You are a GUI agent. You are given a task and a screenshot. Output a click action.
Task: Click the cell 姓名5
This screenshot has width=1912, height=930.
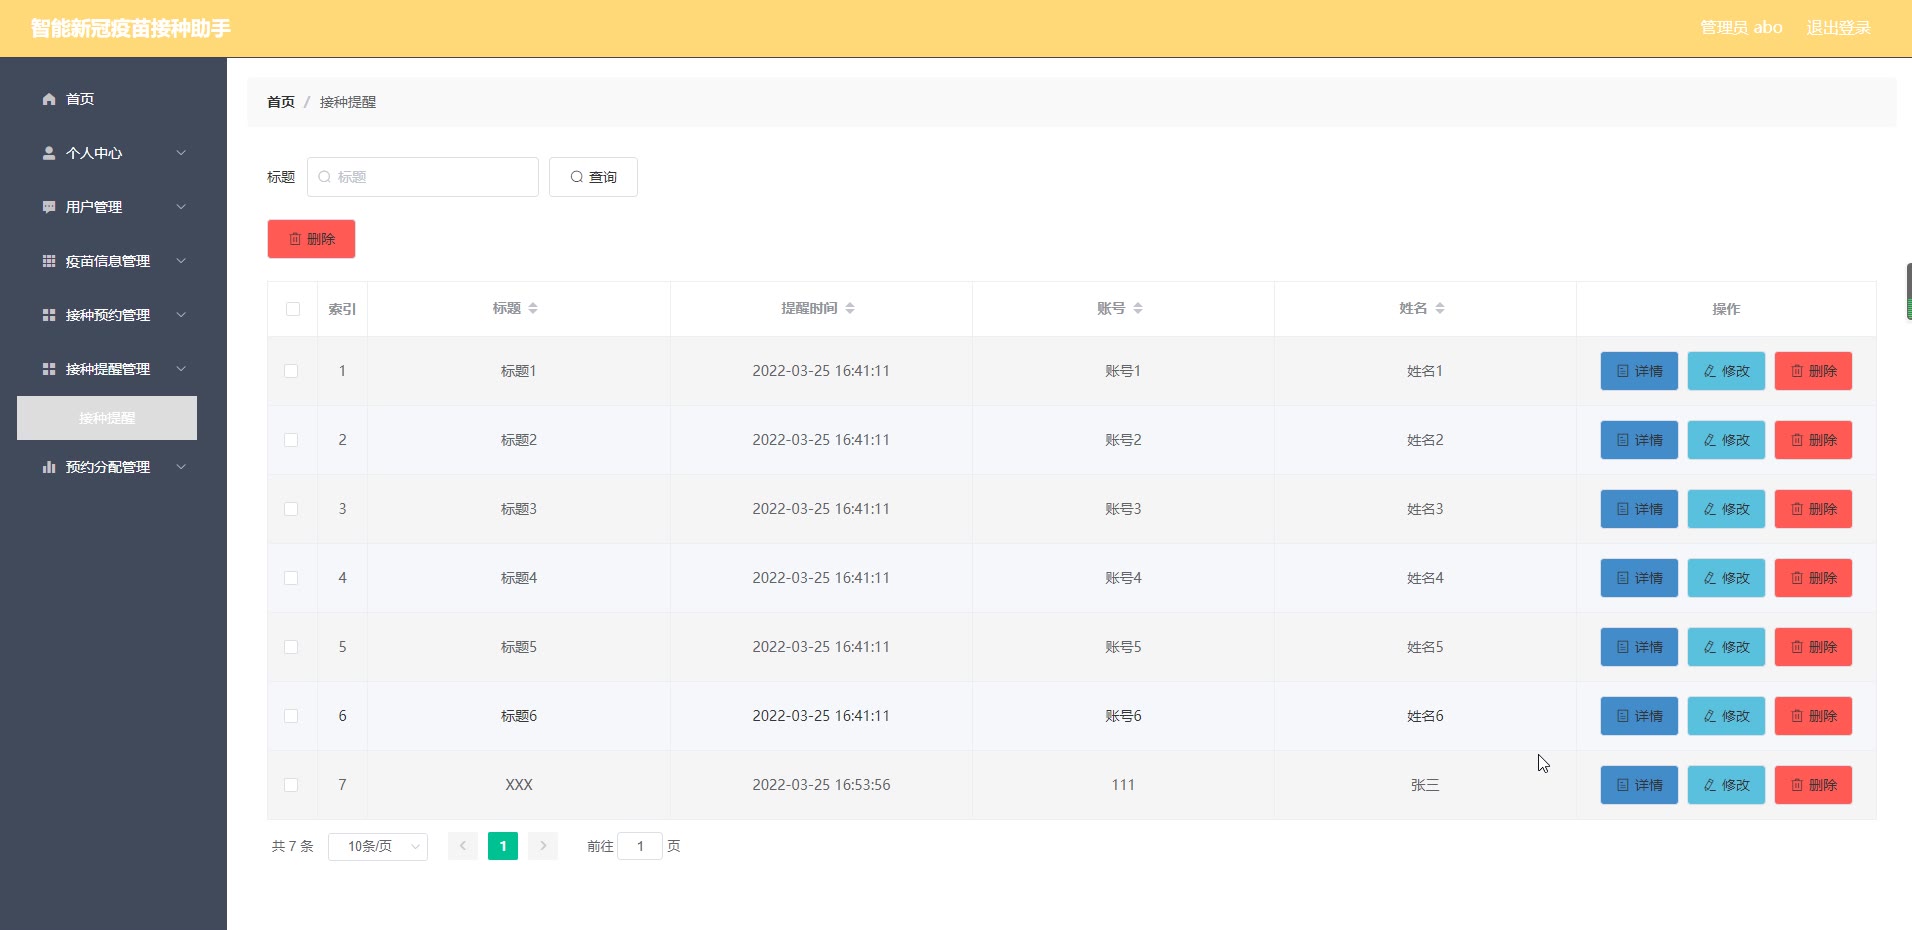pyautogui.click(x=1425, y=647)
